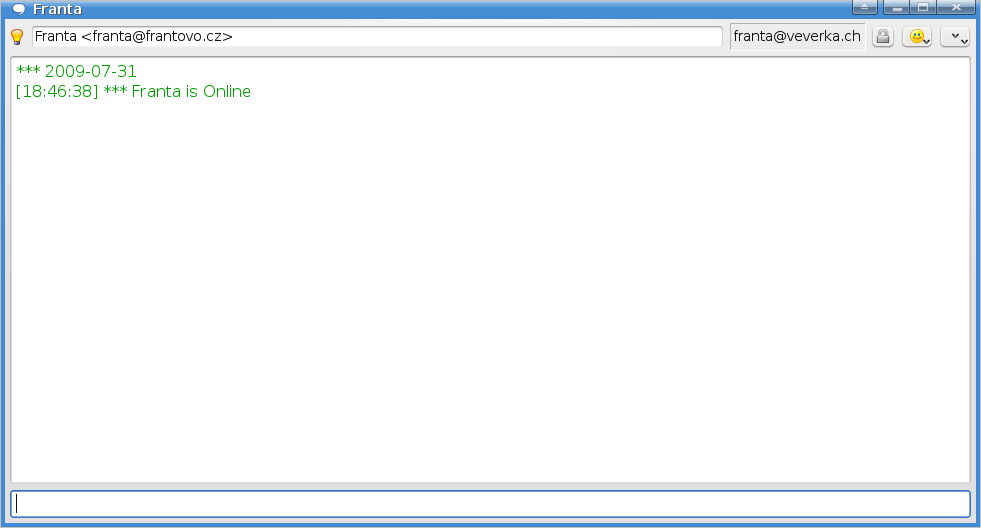Viewport: 981px width, 528px height.
Task: Click the contact field franta@frantovo.cz
Action: coord(377,36)
